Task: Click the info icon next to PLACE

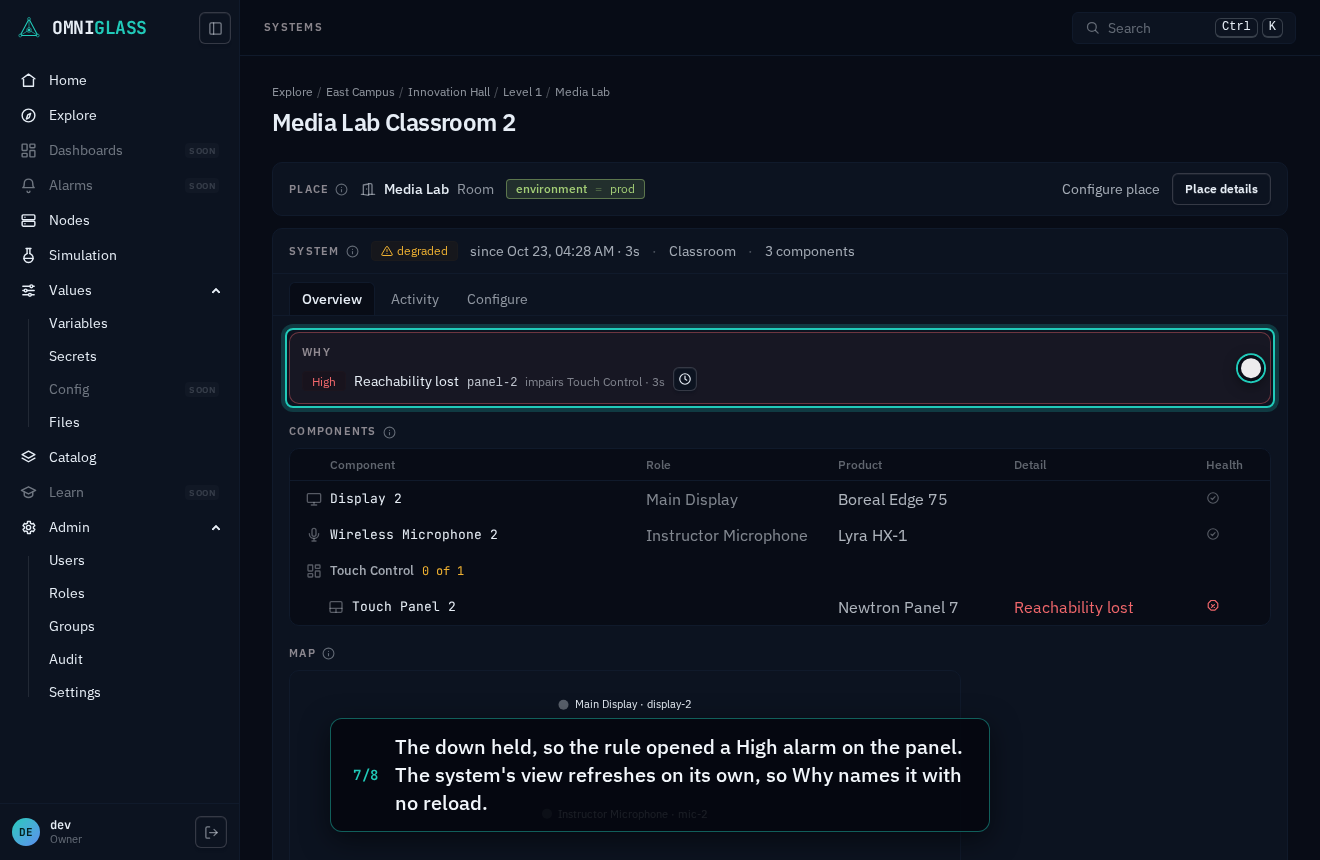Action: coord(341,189)
